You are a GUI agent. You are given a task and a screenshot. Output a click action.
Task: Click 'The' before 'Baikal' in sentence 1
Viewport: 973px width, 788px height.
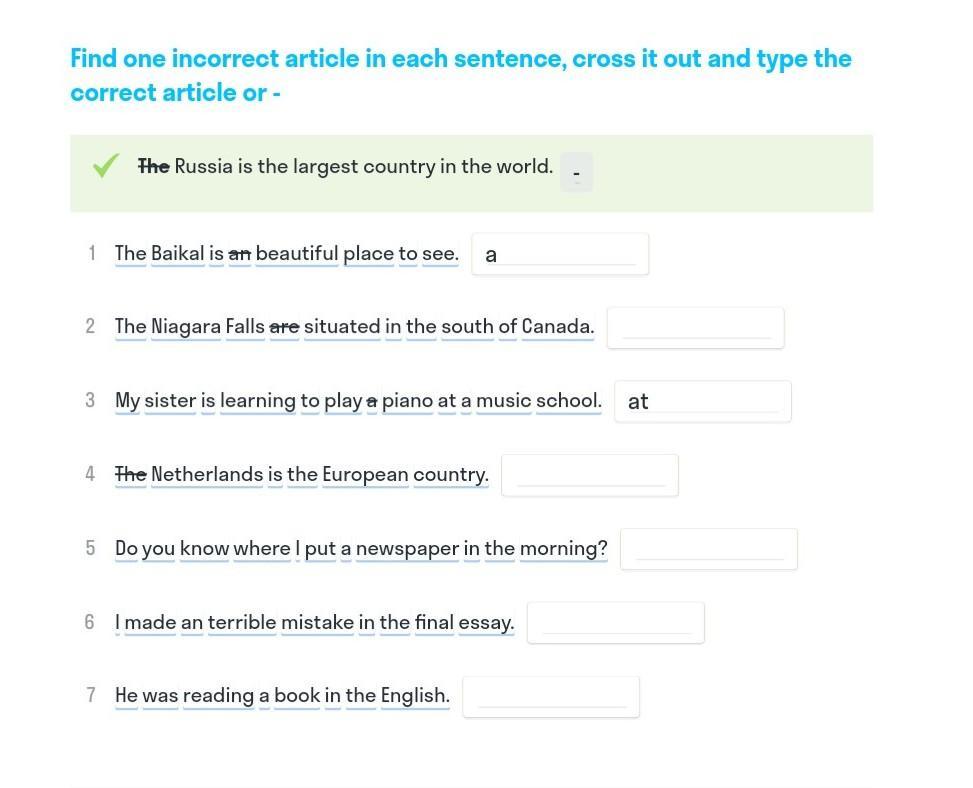pos(131,253)
